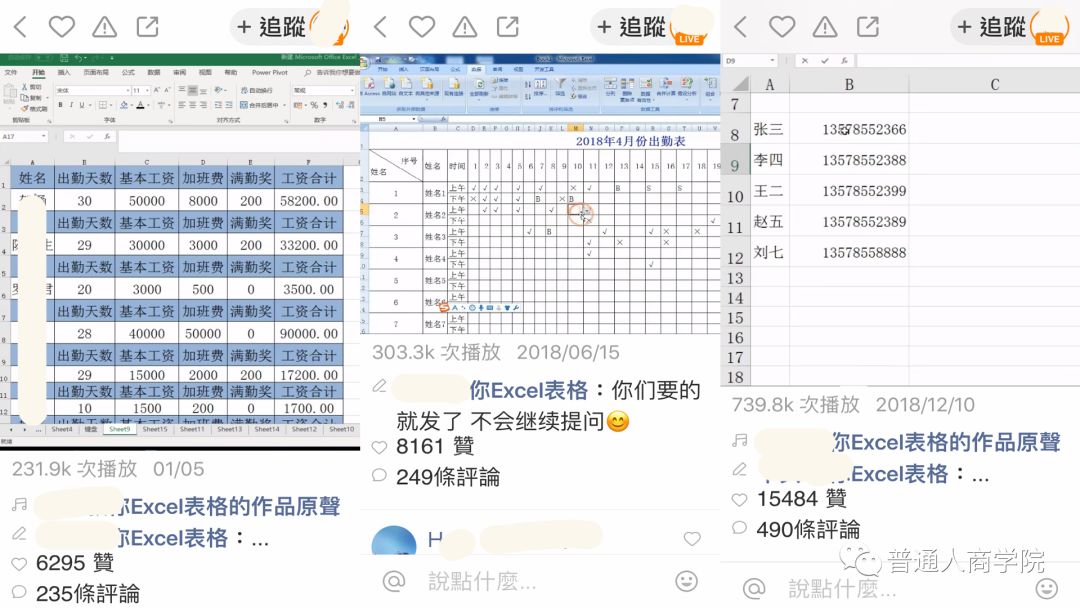Tap the @ mention icon in right comment bar
Image resolution: width=1080 pixels, height=608 pixels.
point(754,588)
